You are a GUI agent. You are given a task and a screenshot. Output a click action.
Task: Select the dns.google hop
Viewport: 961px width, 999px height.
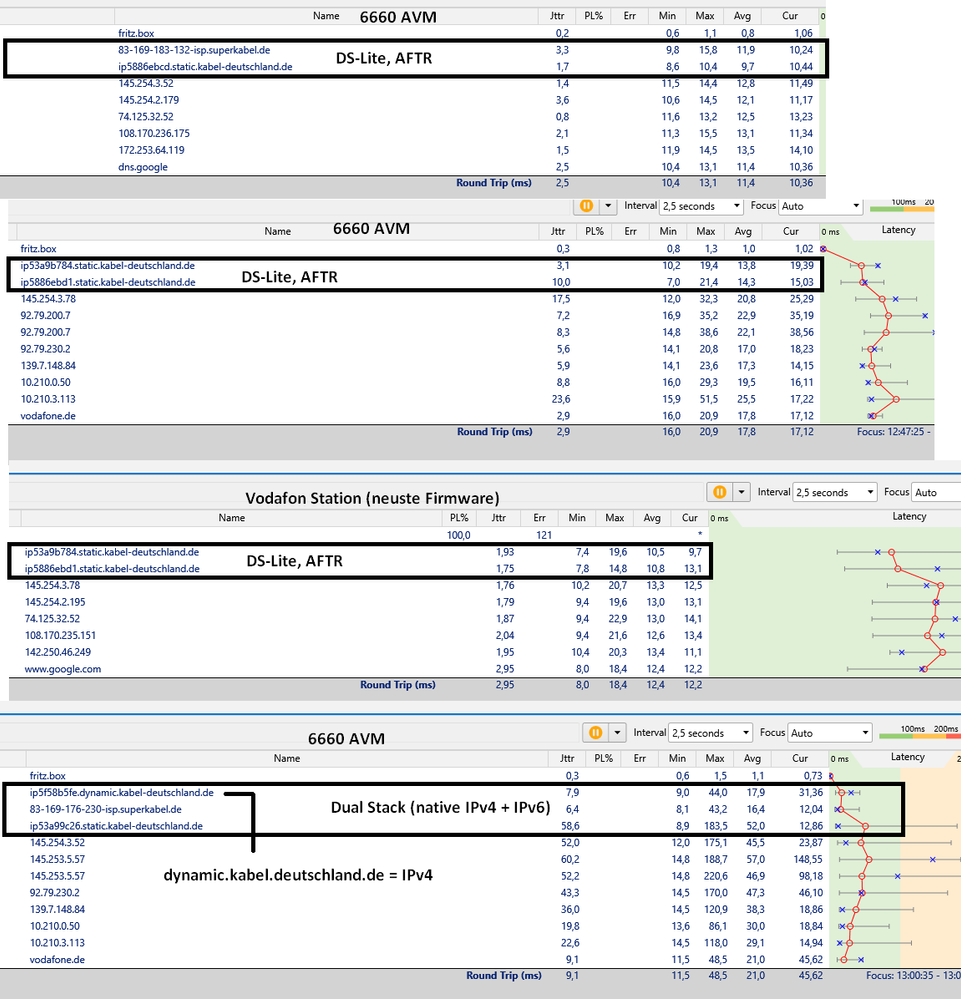(x=143, y=167)
